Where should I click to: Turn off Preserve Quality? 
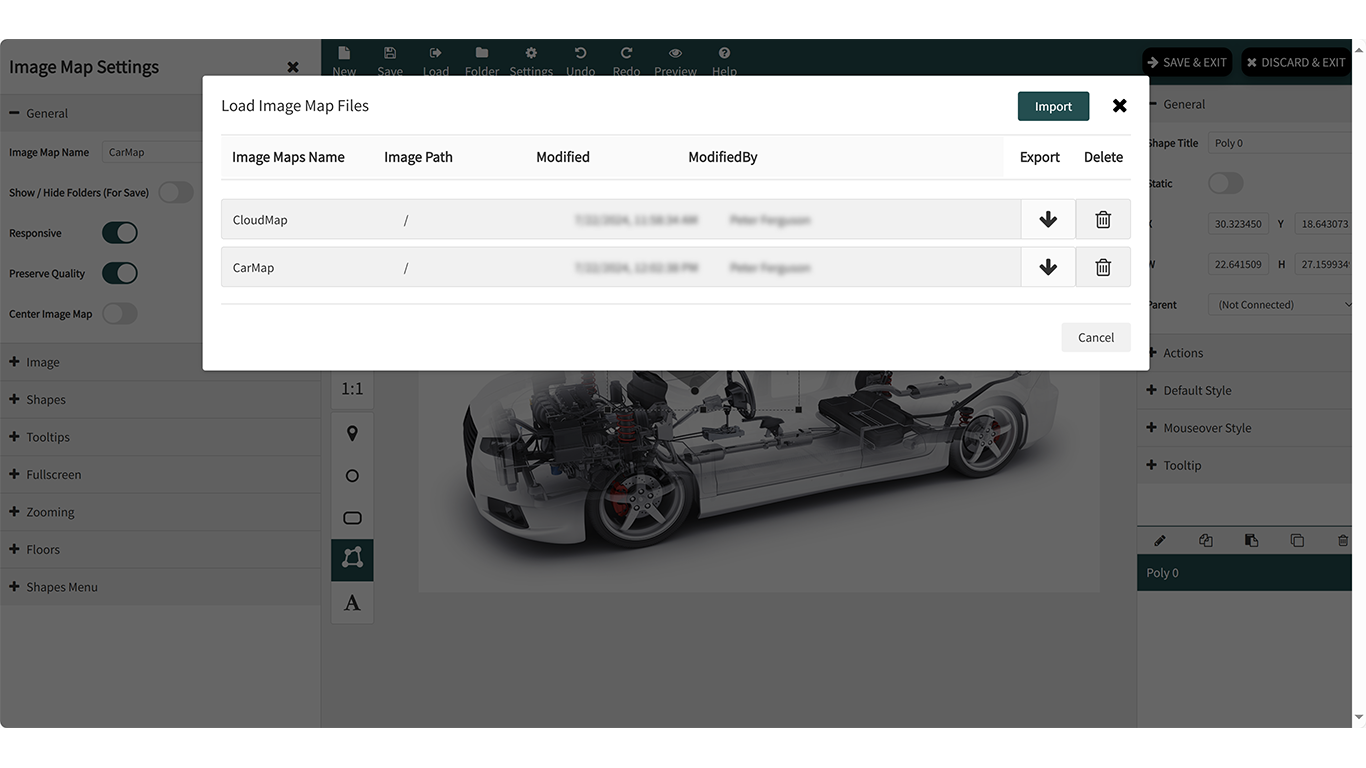(120, 273)
